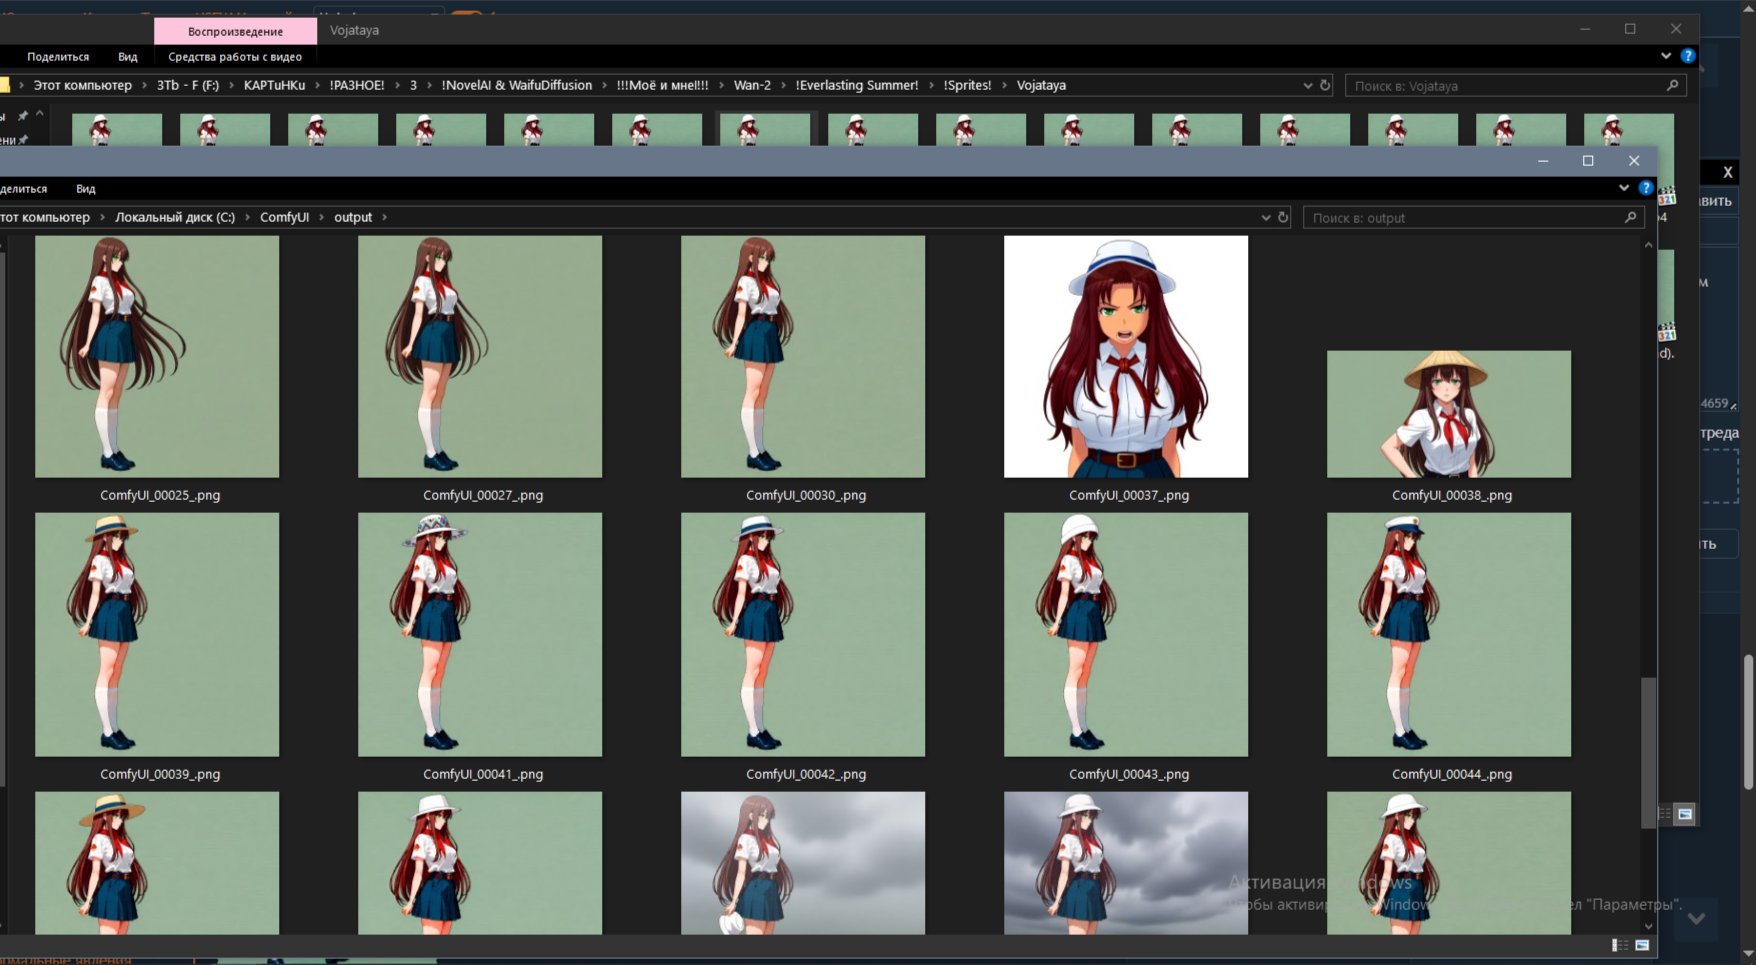Open address history dropdown in Vojataya window
The width and height of the screenshot is (1756, 965).
pos(1307,85)
